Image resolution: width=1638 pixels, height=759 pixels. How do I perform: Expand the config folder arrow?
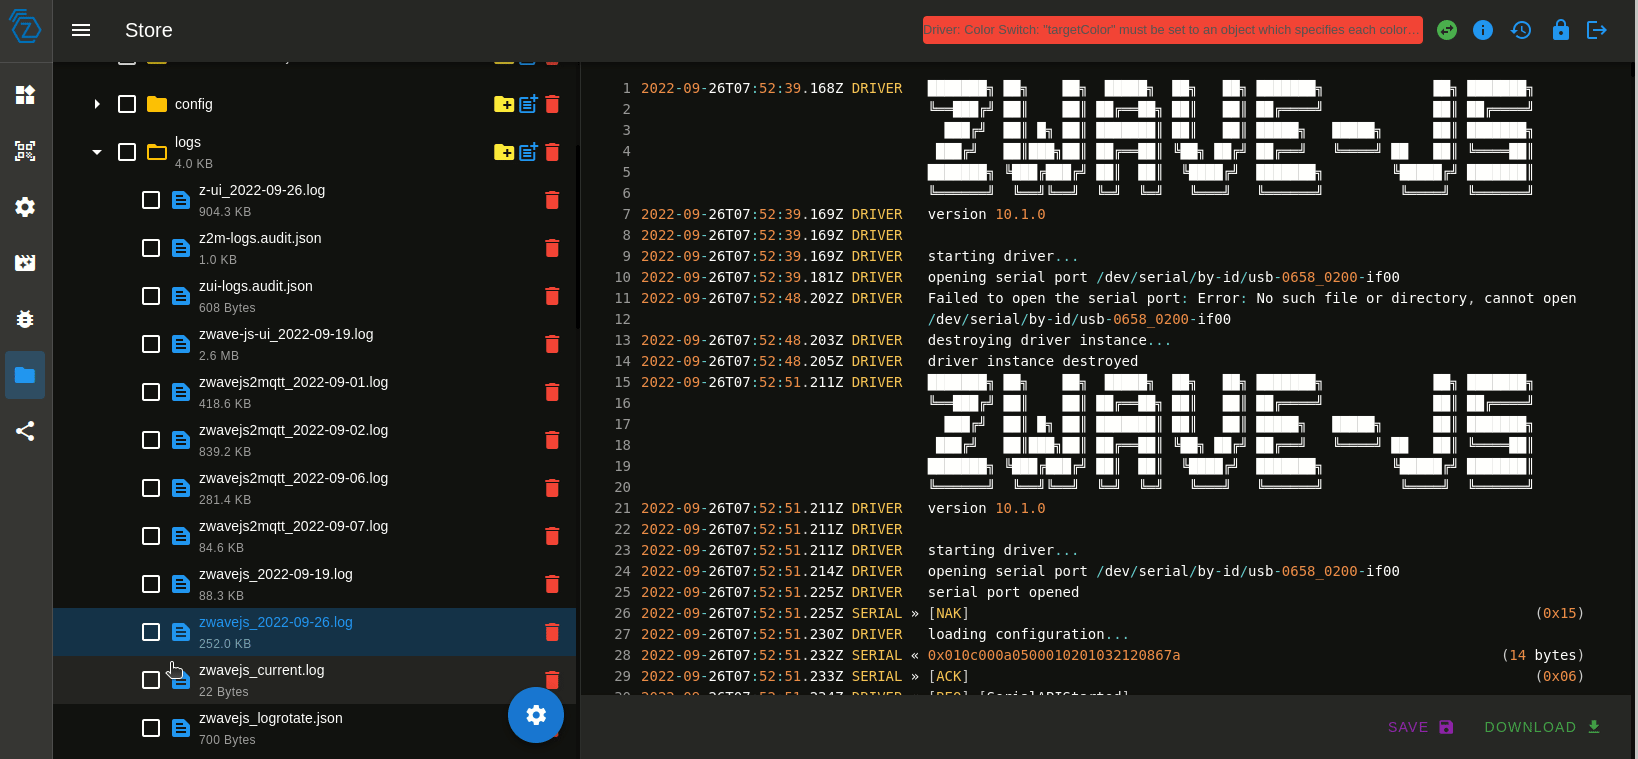(97, 104)
